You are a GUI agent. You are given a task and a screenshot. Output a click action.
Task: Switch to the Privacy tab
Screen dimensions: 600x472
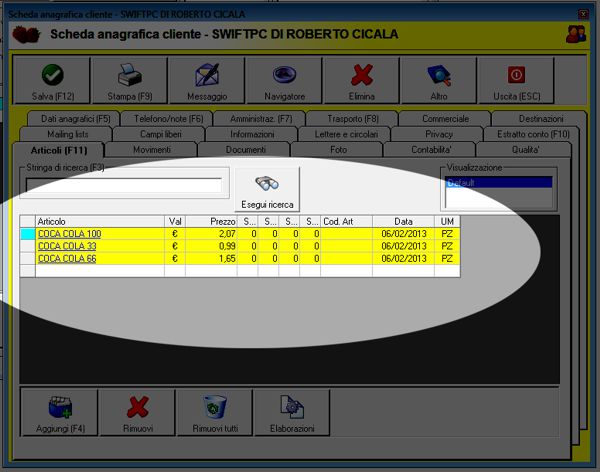tap(439, 134)
